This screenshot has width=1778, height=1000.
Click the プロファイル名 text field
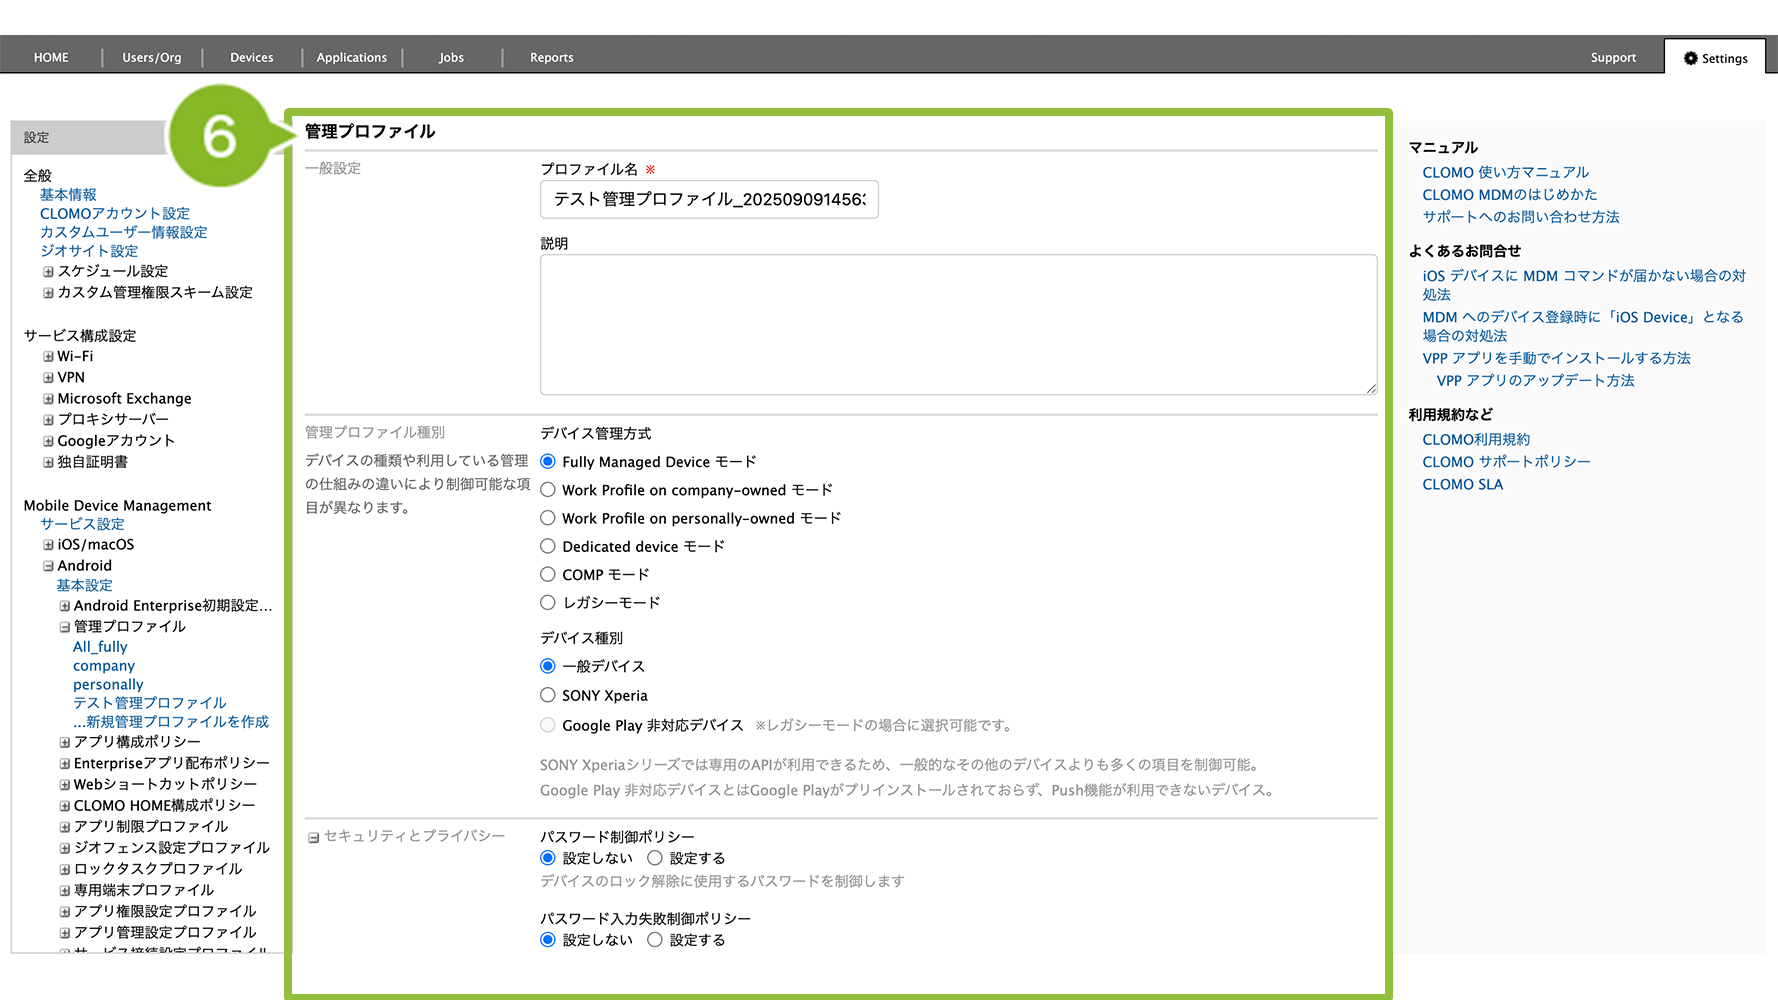tap(709, 200)
